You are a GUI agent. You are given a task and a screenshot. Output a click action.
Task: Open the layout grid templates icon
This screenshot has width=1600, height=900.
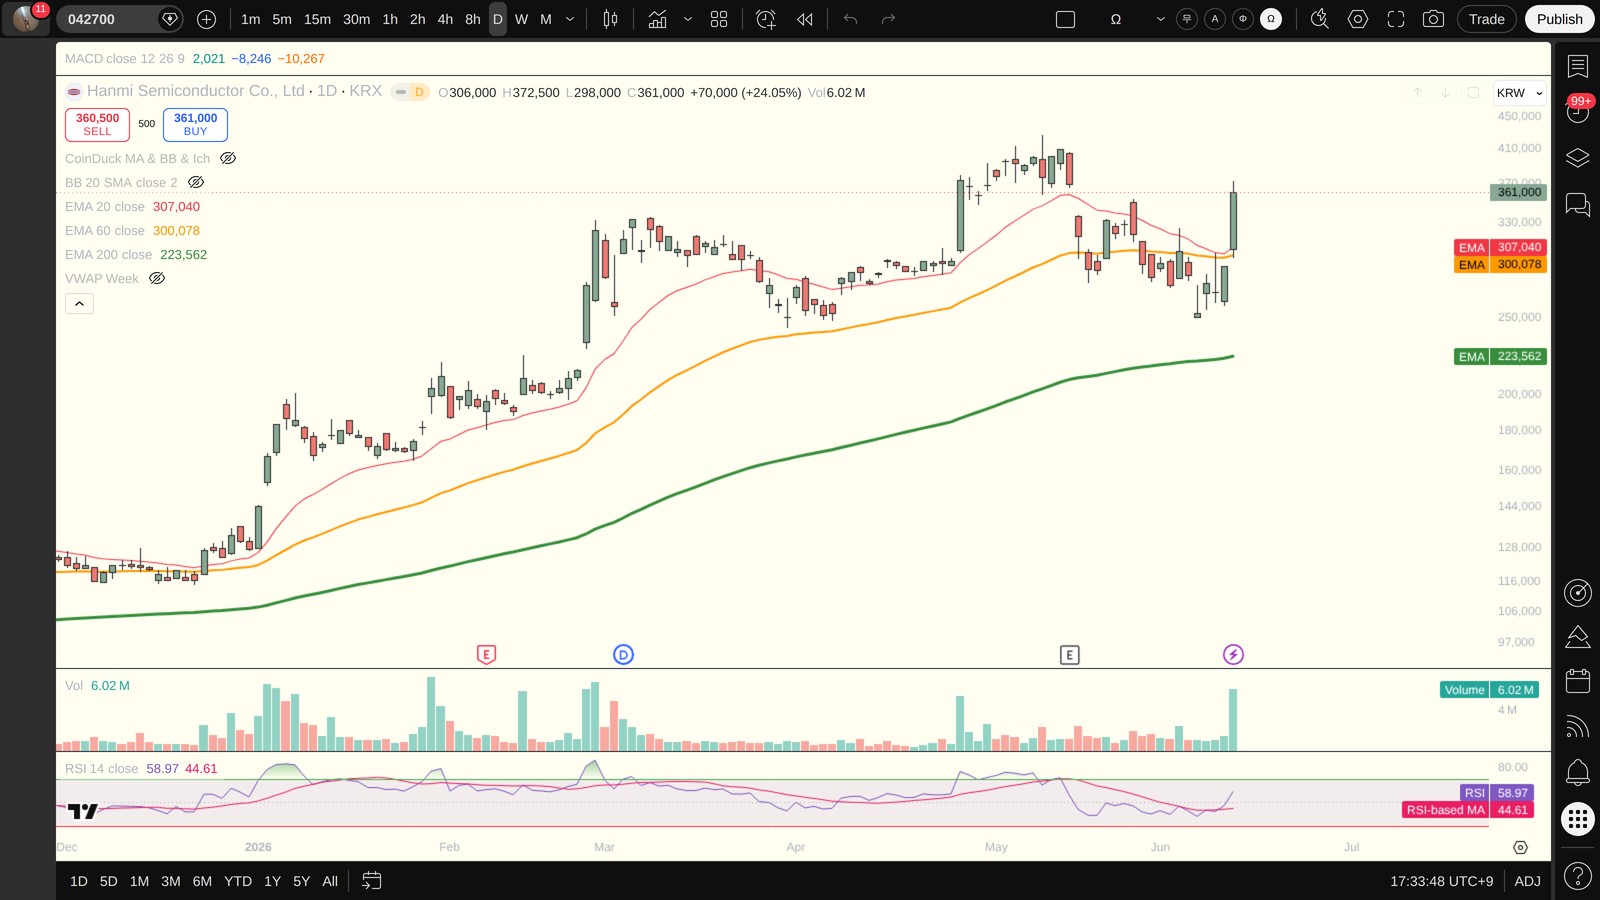719,19
